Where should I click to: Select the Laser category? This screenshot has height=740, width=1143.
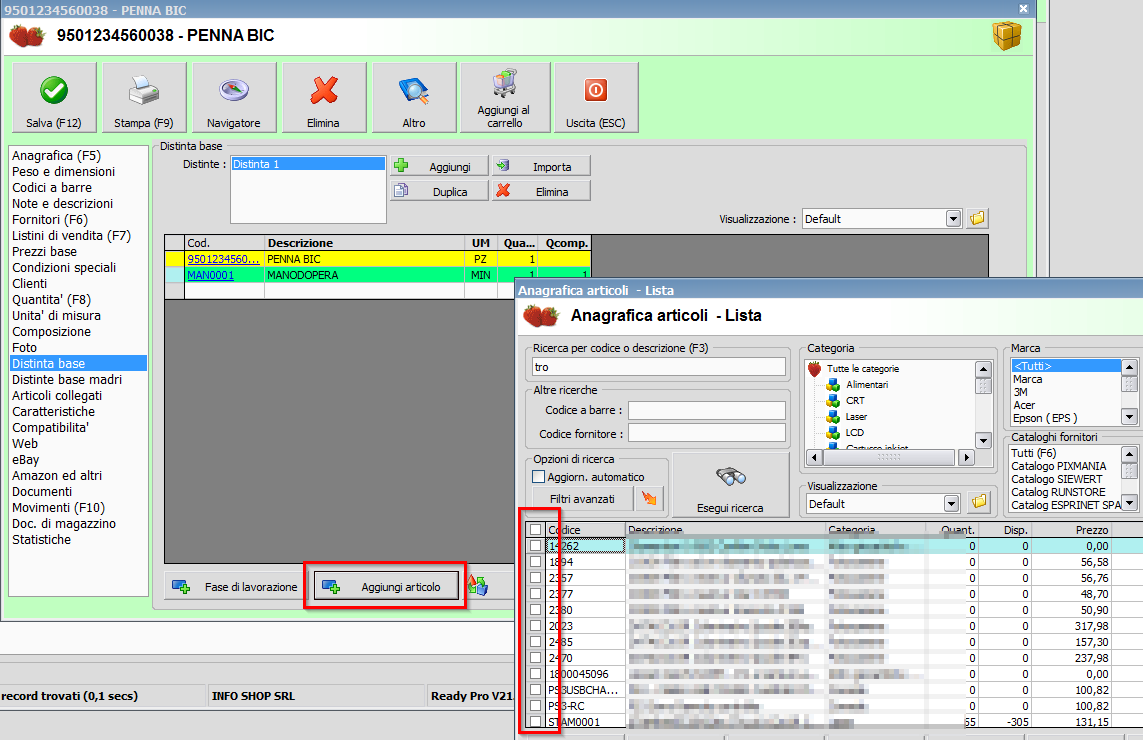pyautogui.click(x=856, y=416)
